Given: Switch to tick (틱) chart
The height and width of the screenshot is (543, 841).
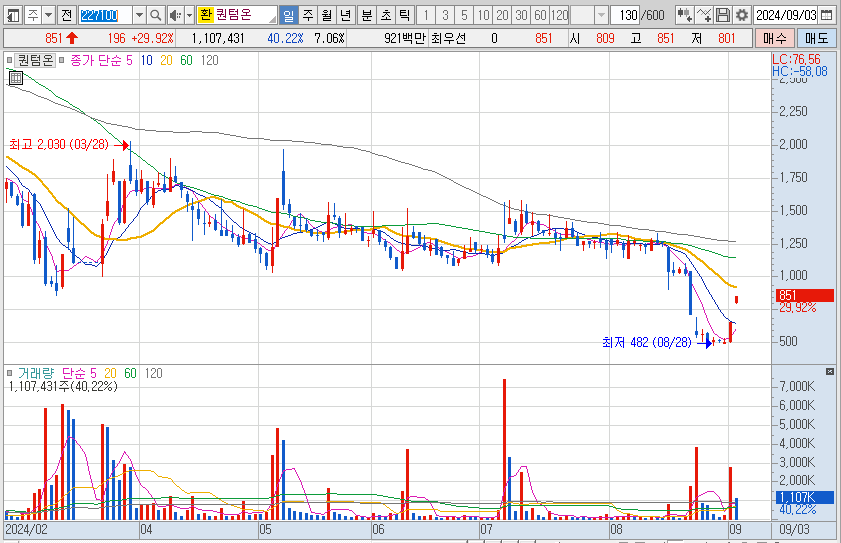Looking at the screenshot, I should coord(404,15).
